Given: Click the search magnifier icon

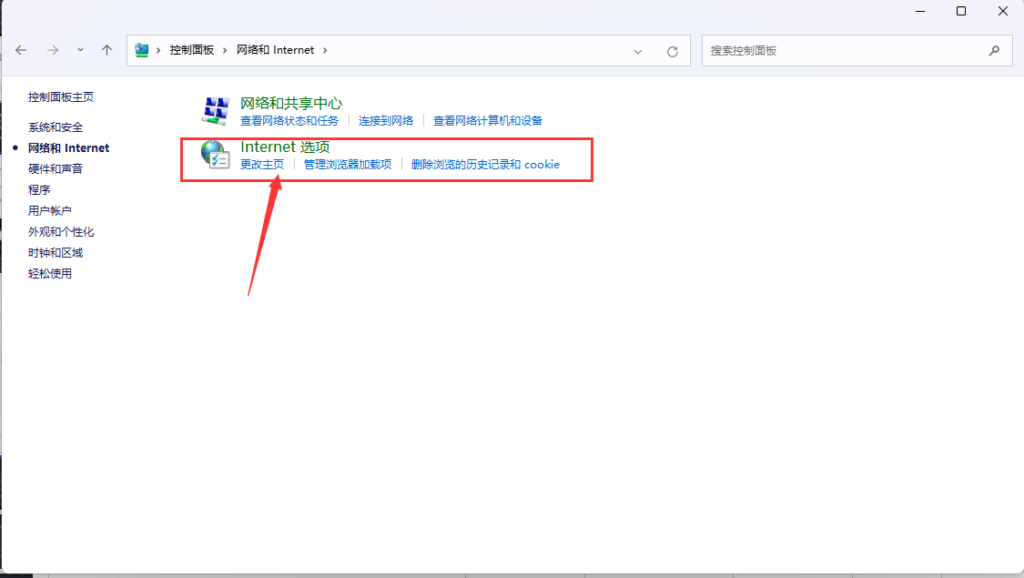Looking at the screenshot, I should click(994, 50).
